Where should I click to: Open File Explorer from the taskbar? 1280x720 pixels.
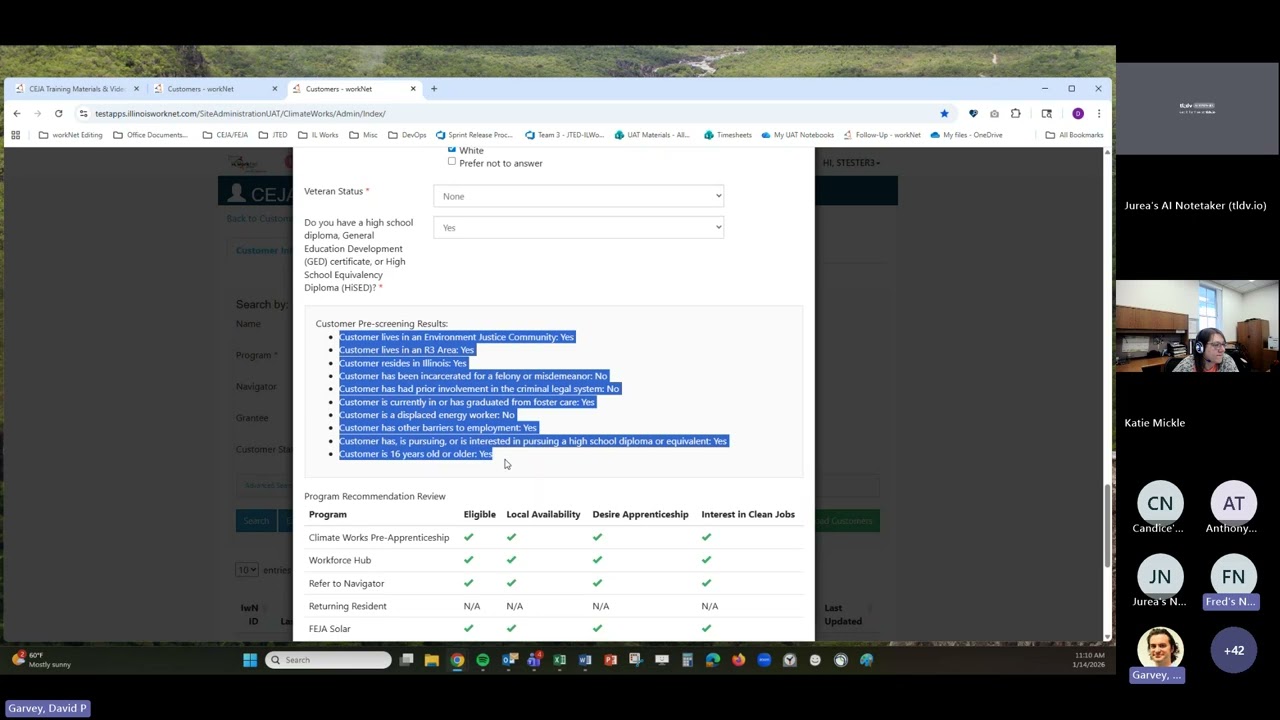(432, 660)
